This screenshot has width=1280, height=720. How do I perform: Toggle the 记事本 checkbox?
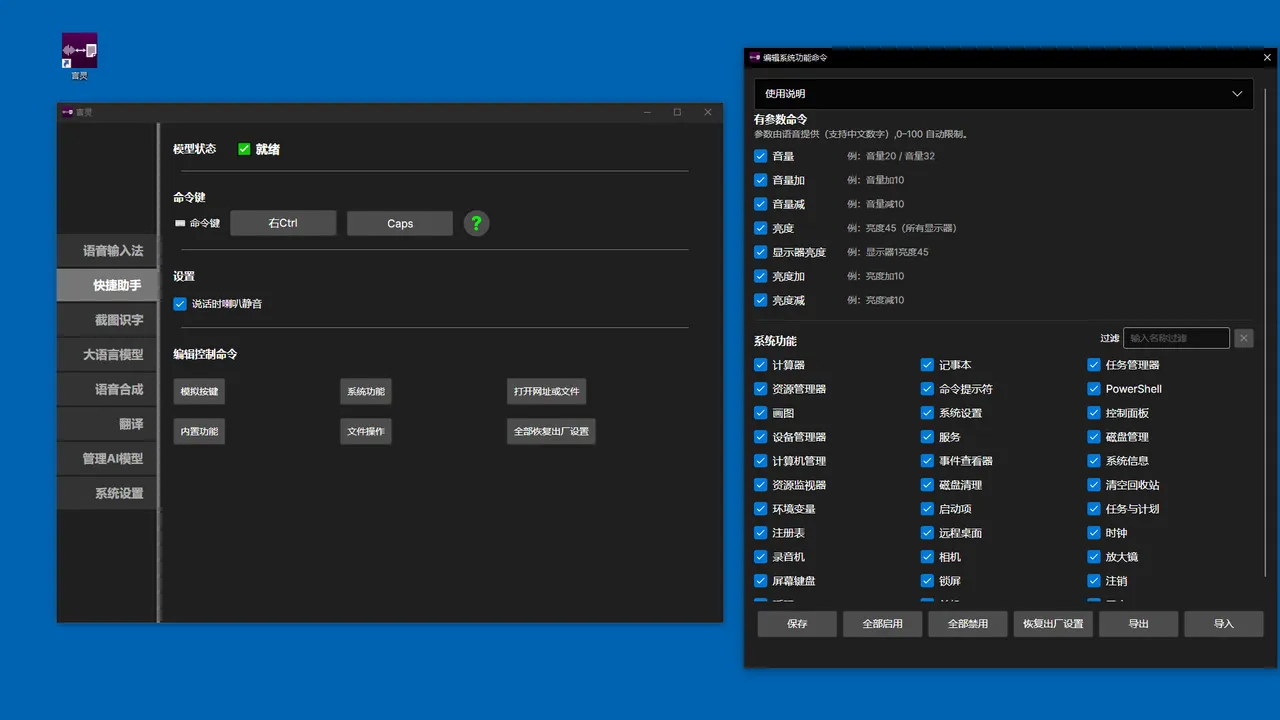927,365
